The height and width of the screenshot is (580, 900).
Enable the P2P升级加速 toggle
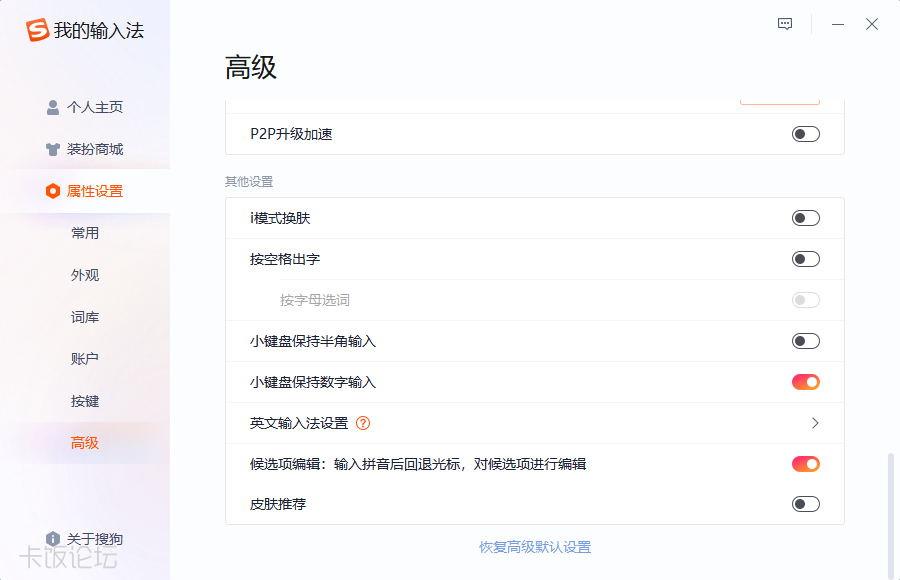(x=804, y=133)
